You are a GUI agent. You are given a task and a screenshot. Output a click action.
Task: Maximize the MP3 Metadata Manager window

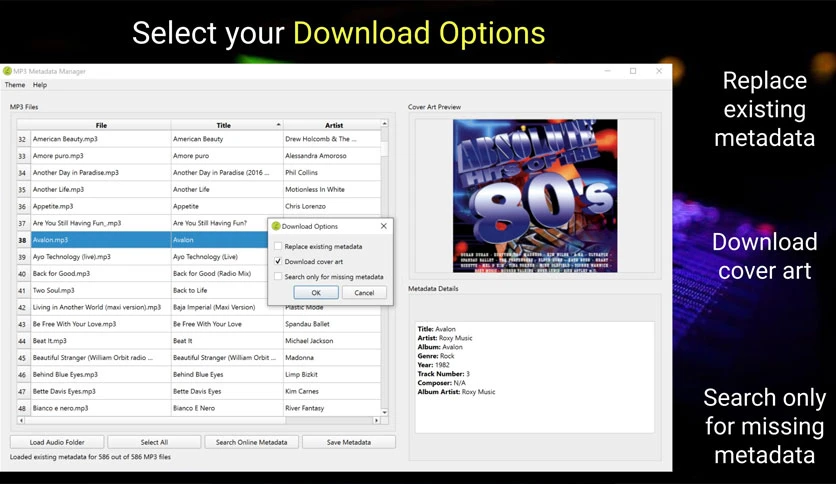633,71
